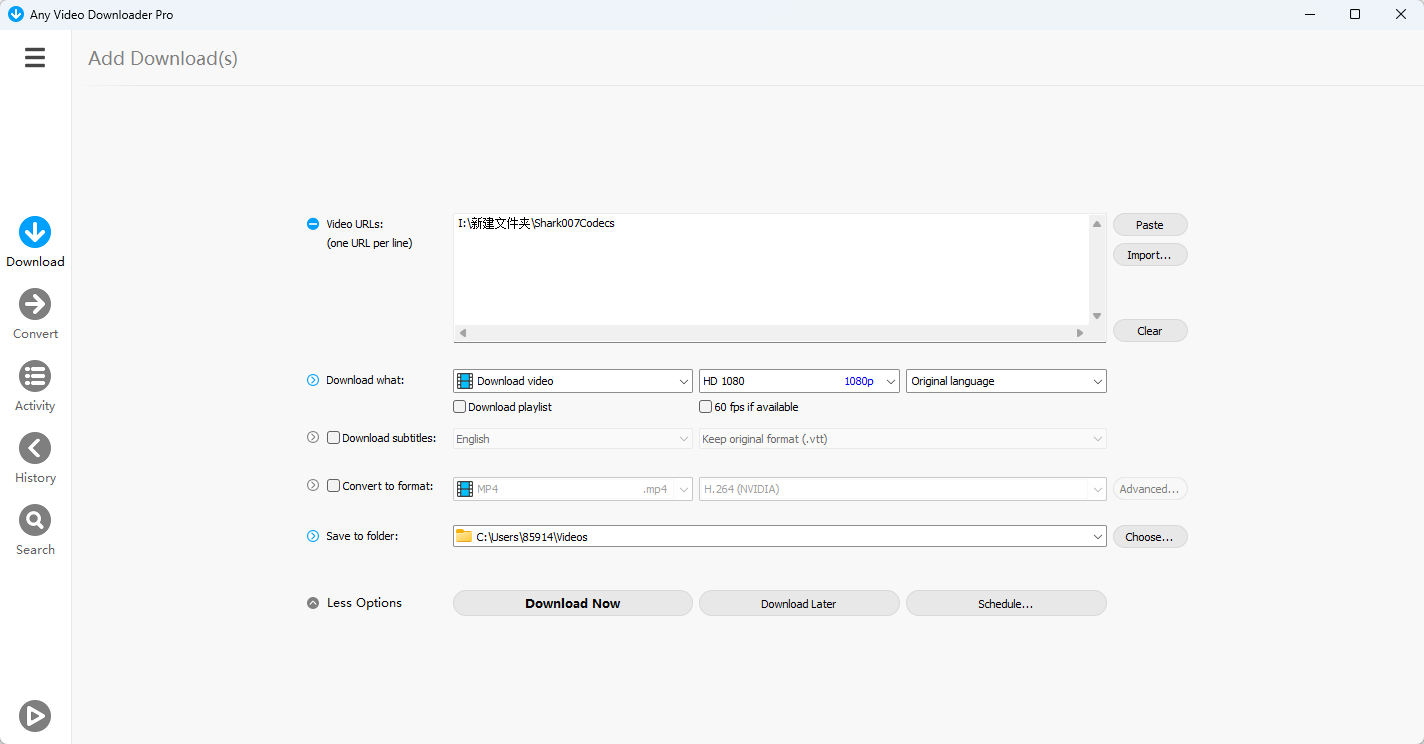Click the Import... button
The image size is (1424, 744).
pos(1150,255)
